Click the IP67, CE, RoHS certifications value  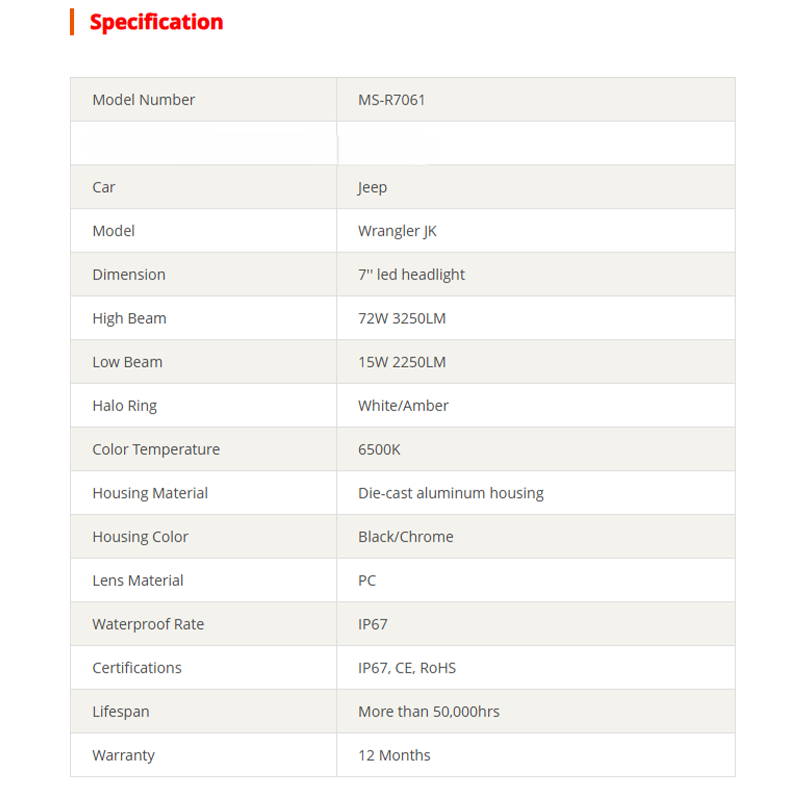407,668
